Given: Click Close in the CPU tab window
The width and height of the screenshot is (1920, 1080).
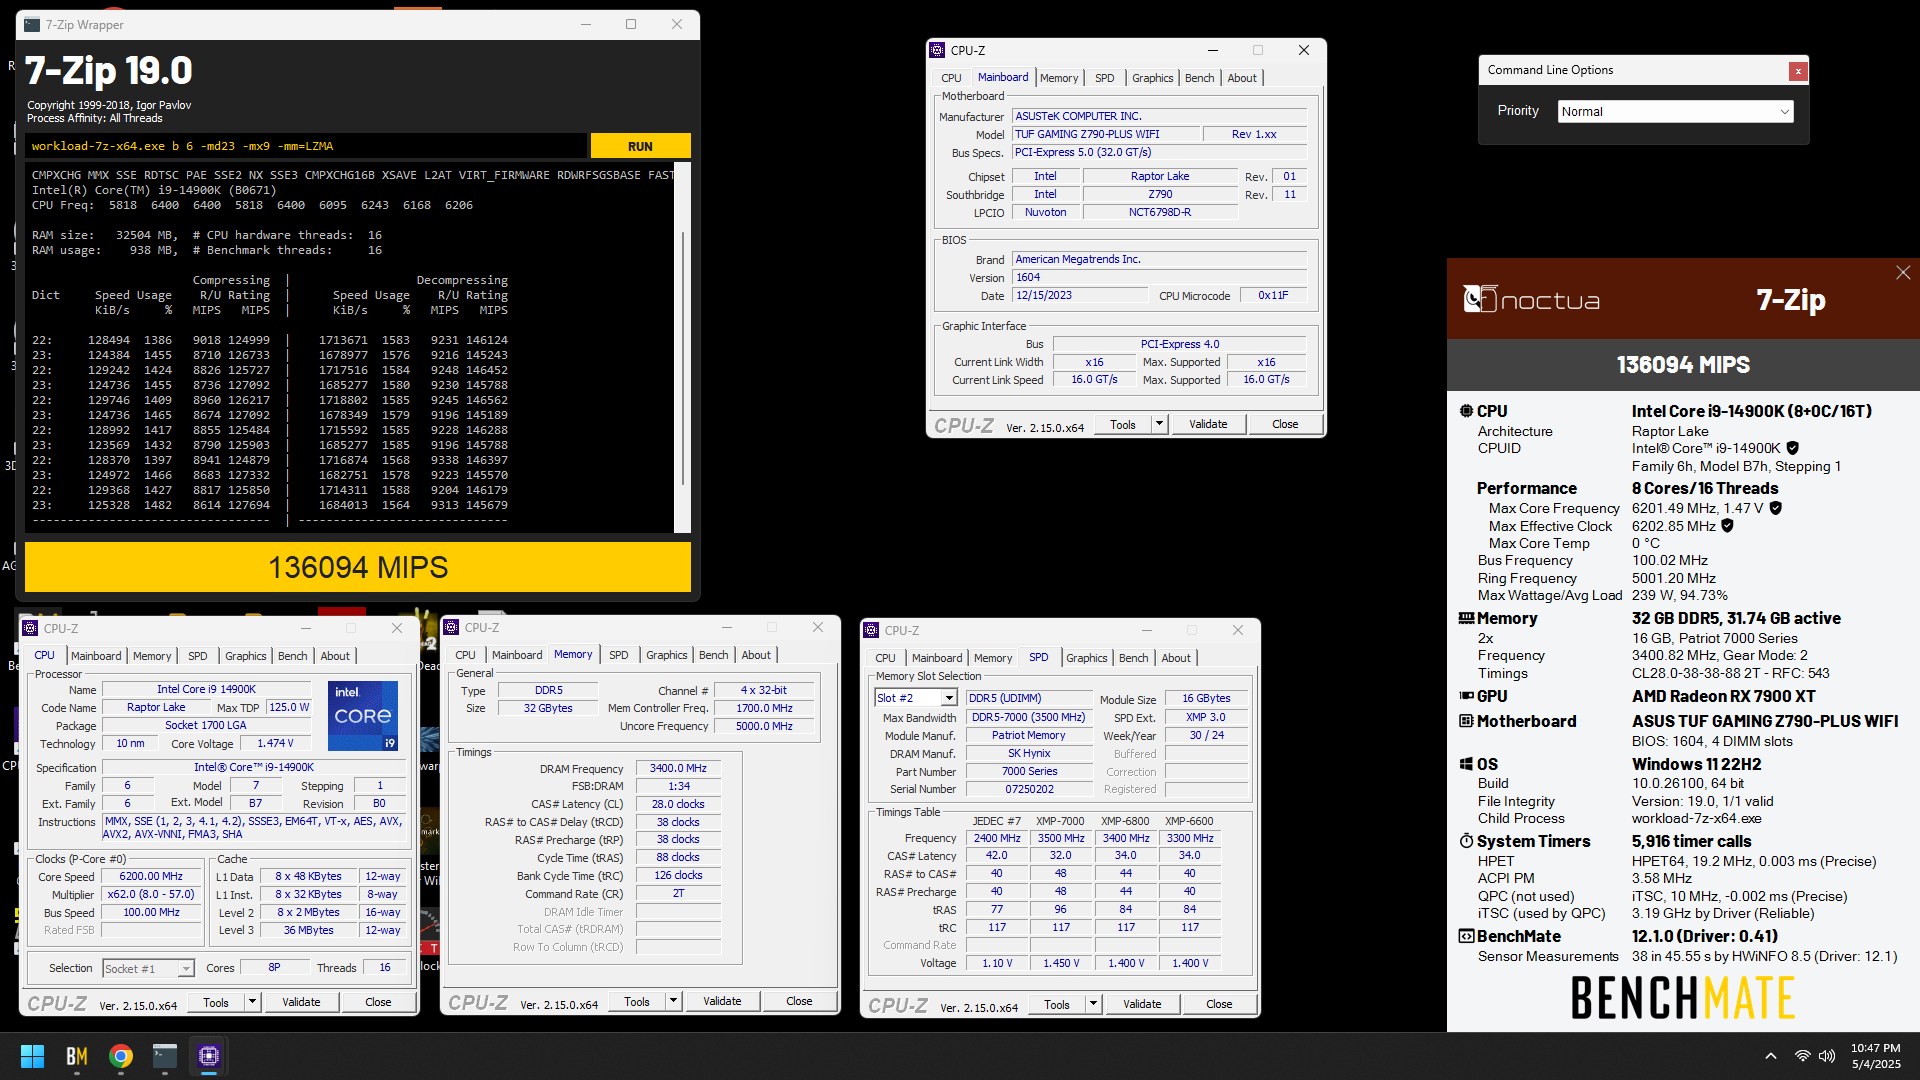Looking at the screenshot, I should tap(378, 1002).
